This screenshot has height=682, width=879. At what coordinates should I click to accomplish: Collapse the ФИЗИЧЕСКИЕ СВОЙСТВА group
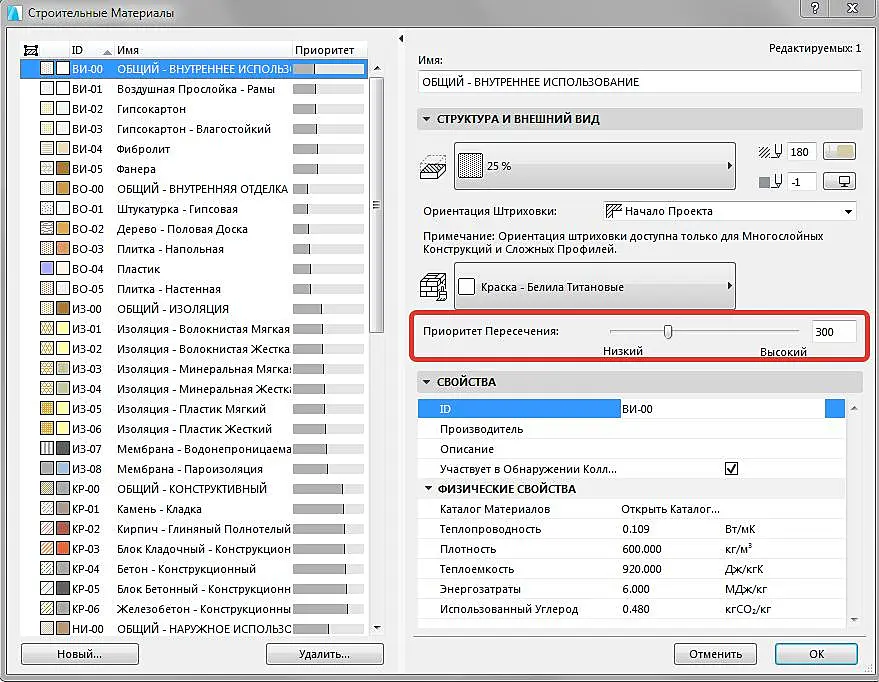click(428, 489)
